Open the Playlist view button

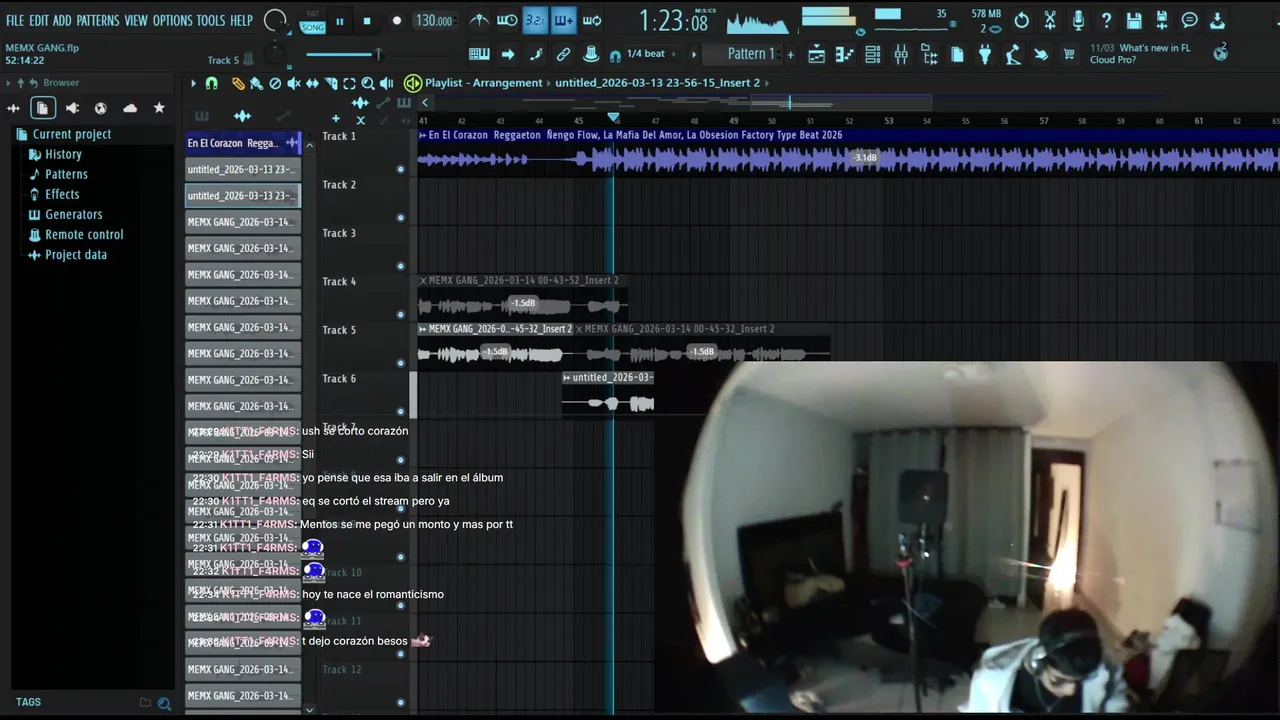[816, 54]
